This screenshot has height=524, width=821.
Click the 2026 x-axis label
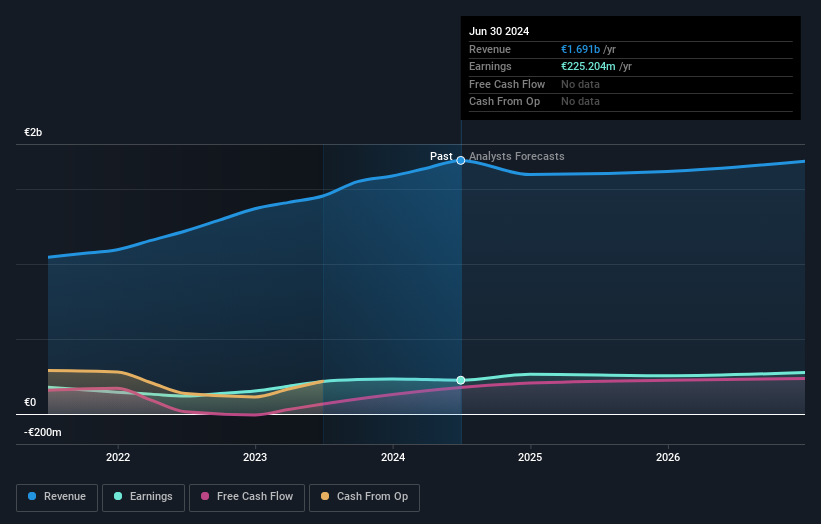[668, 458]
